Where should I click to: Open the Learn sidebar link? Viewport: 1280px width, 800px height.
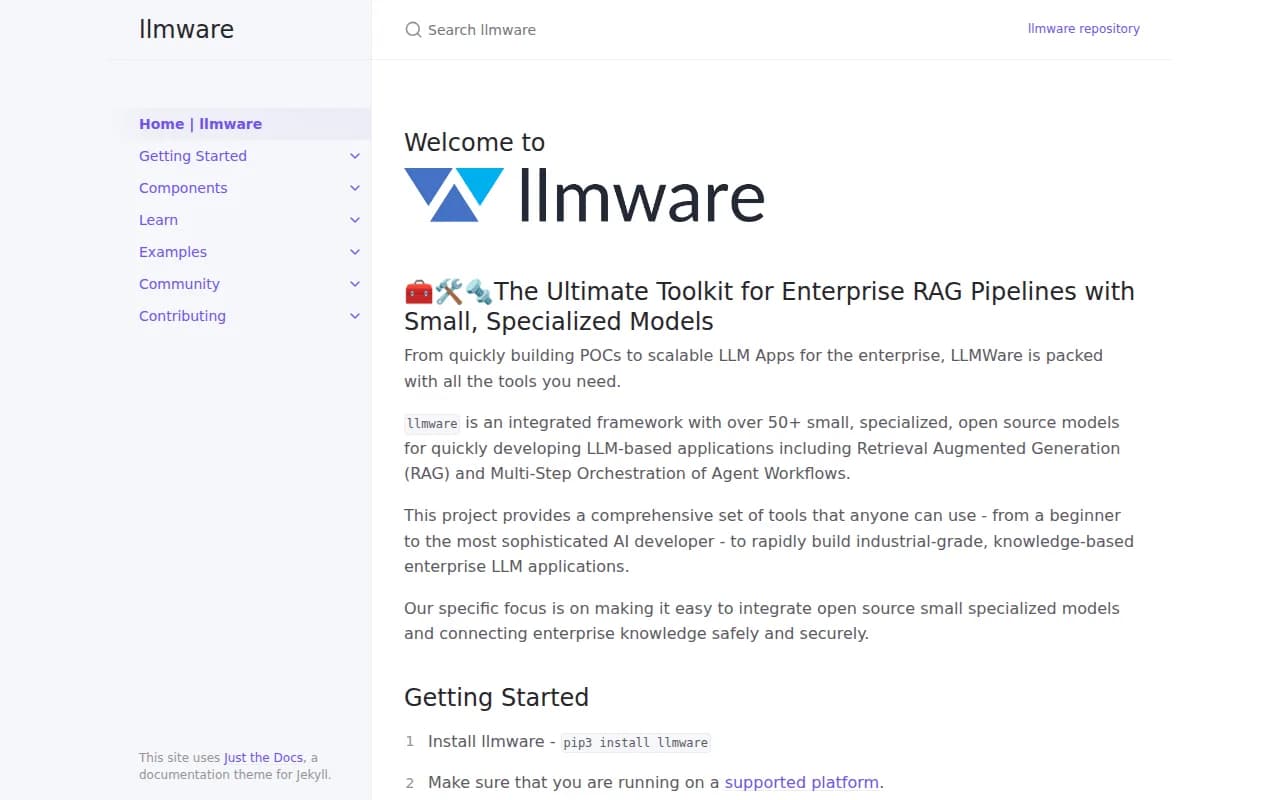coord(158,220)
